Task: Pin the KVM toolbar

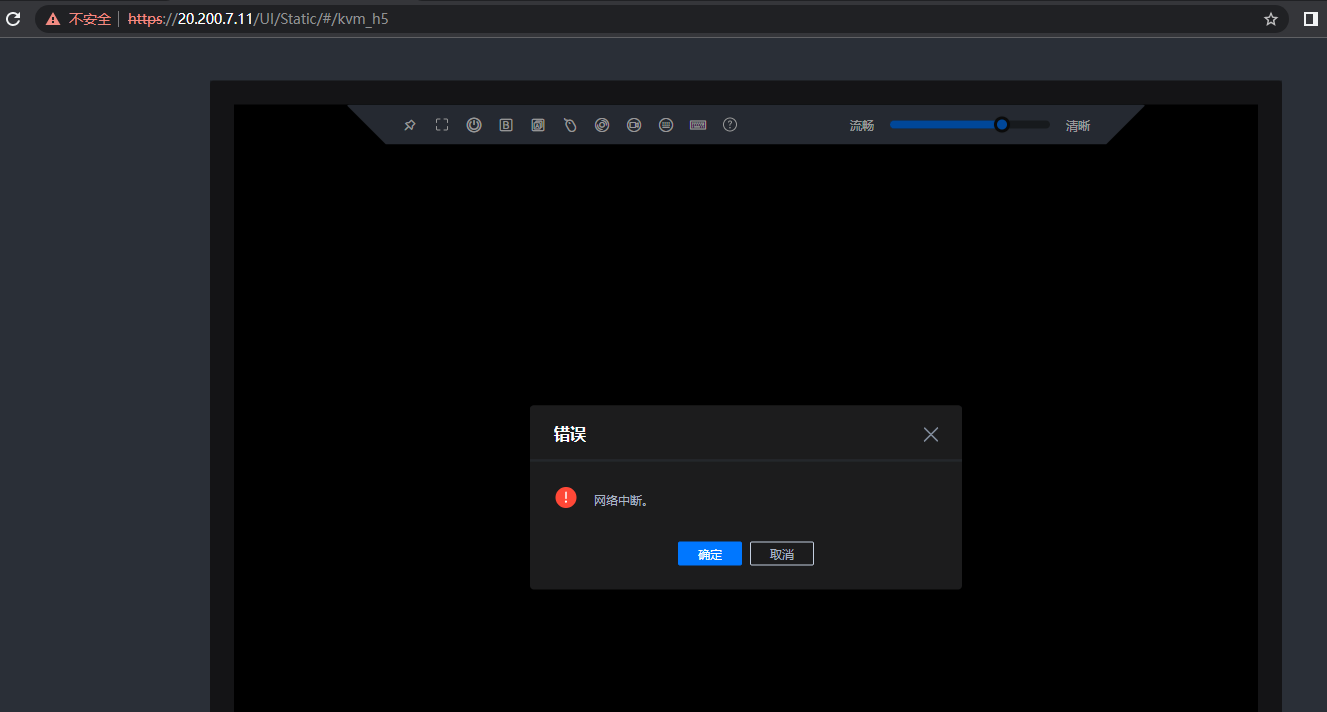Action: (410, 125)
